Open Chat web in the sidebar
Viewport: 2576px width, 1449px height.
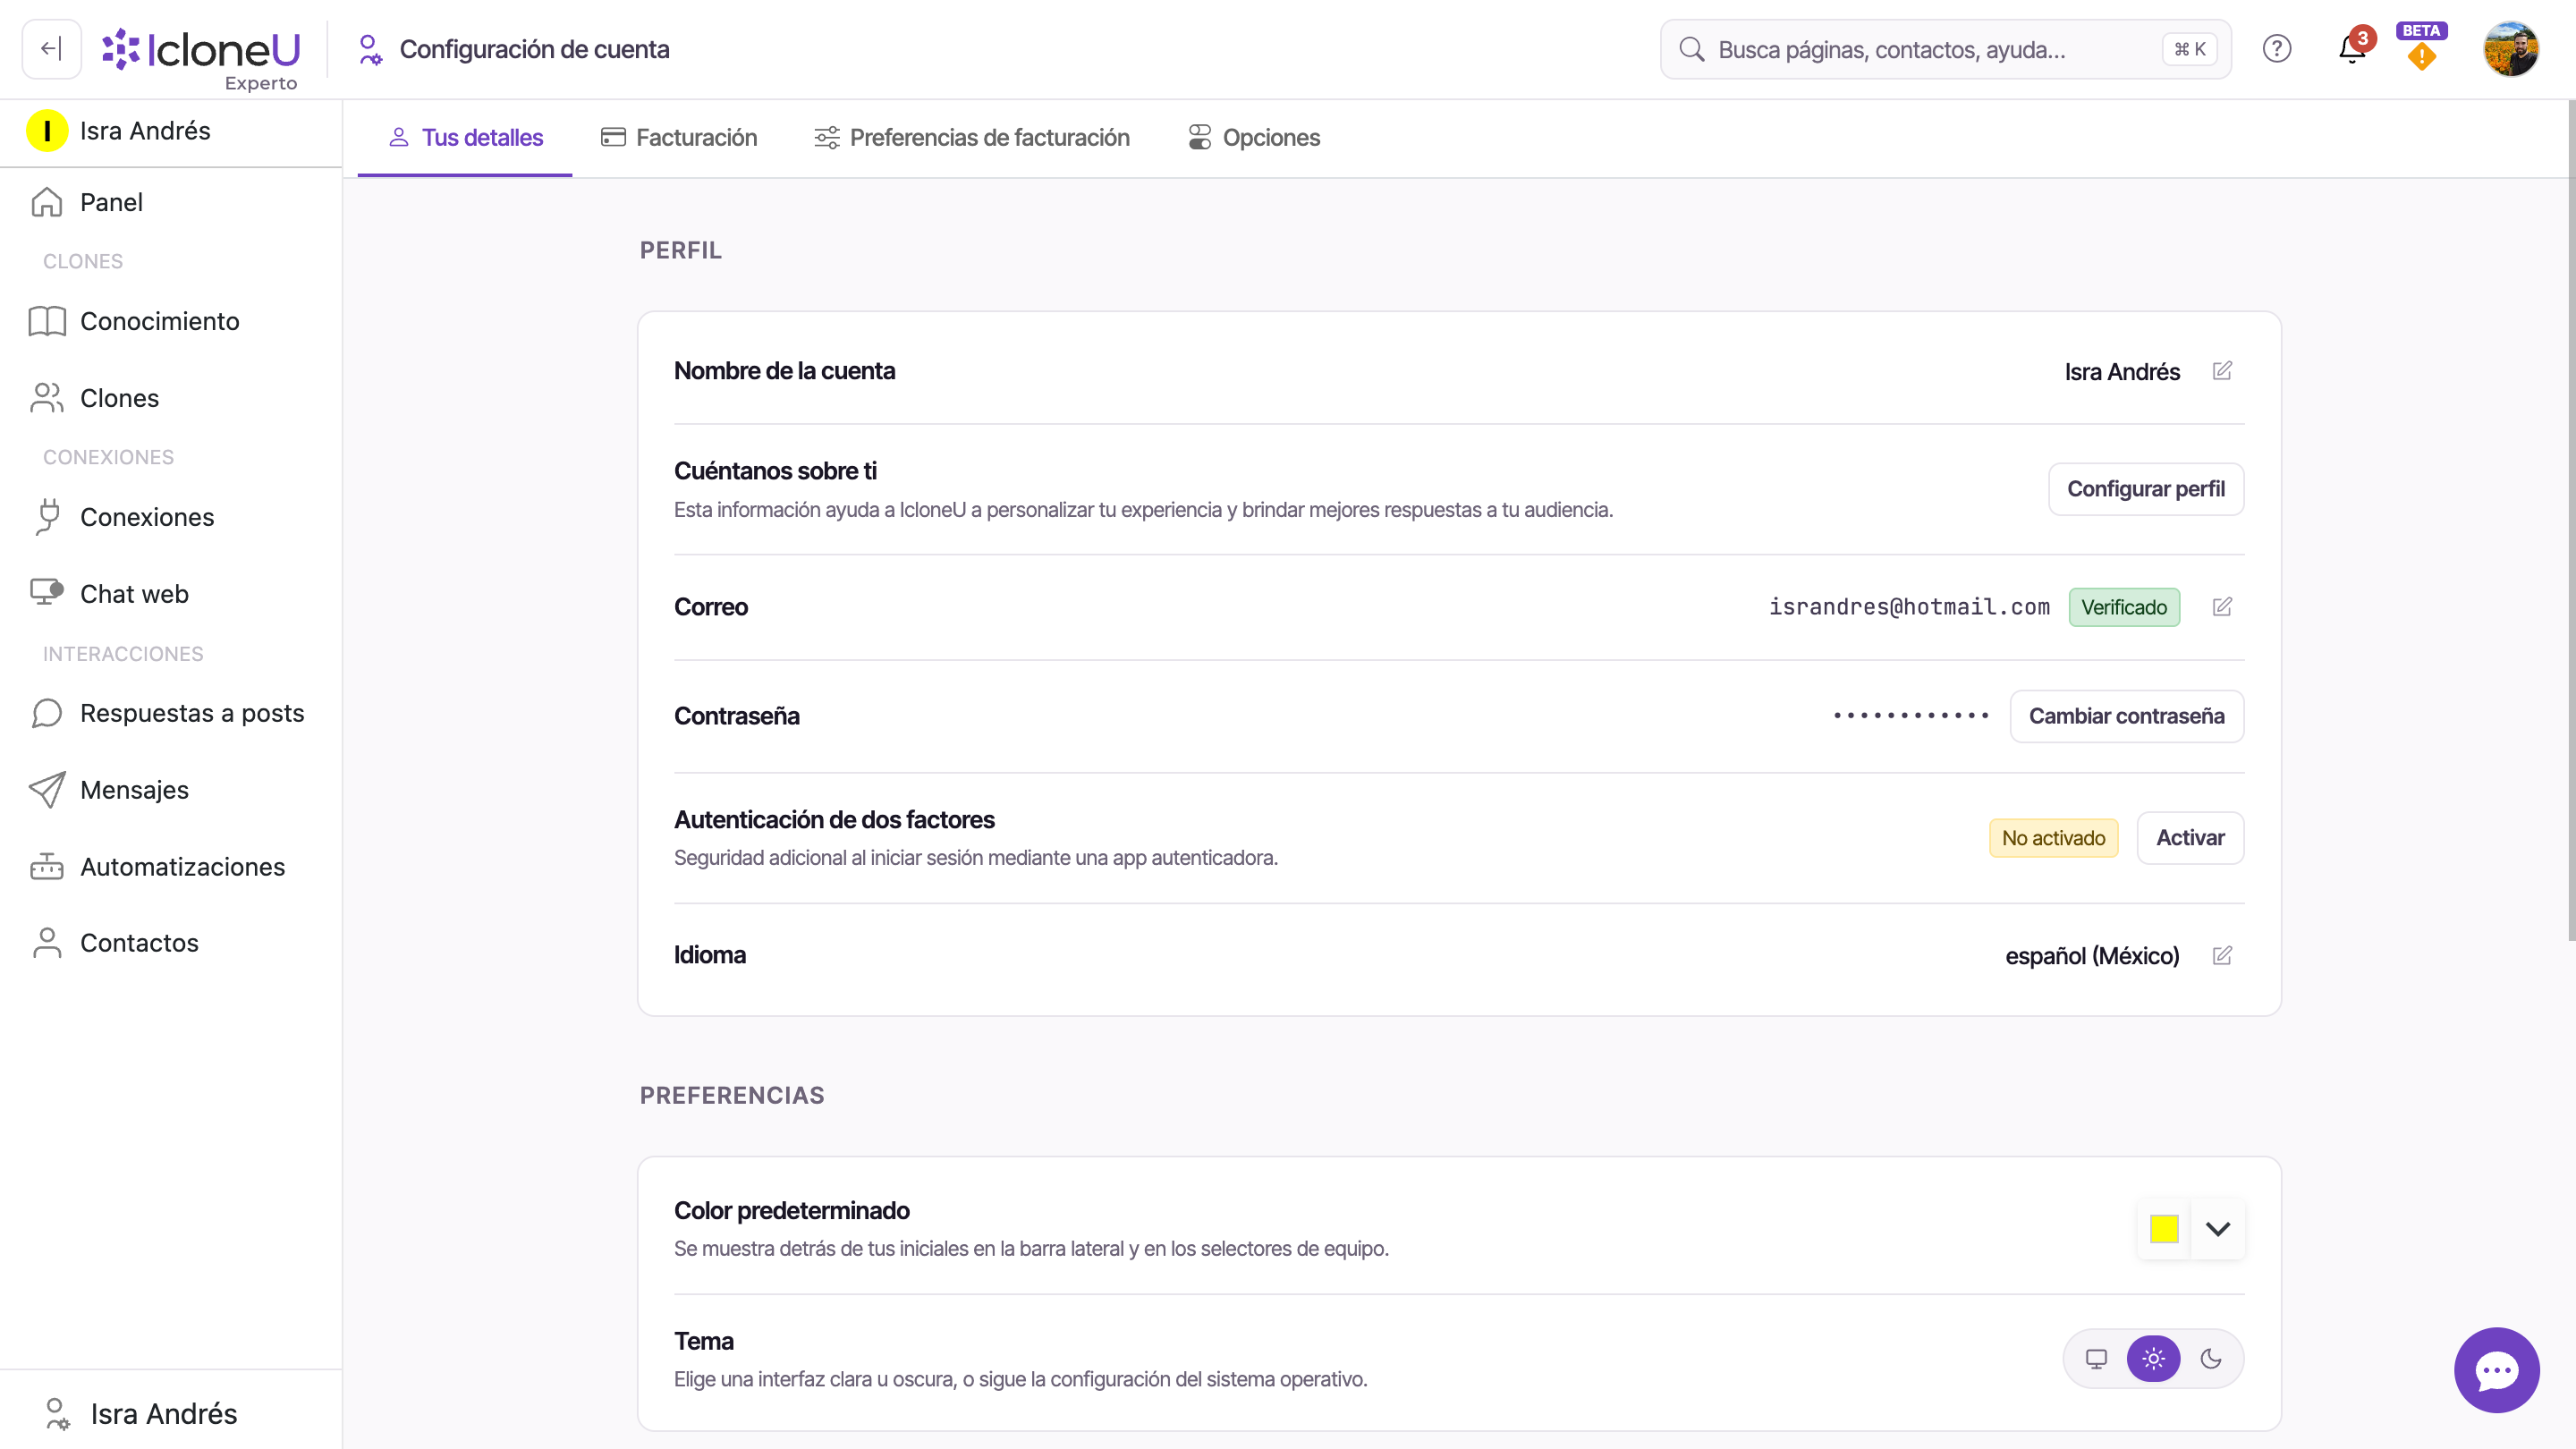pyautogui.click(x=171, y=594)
